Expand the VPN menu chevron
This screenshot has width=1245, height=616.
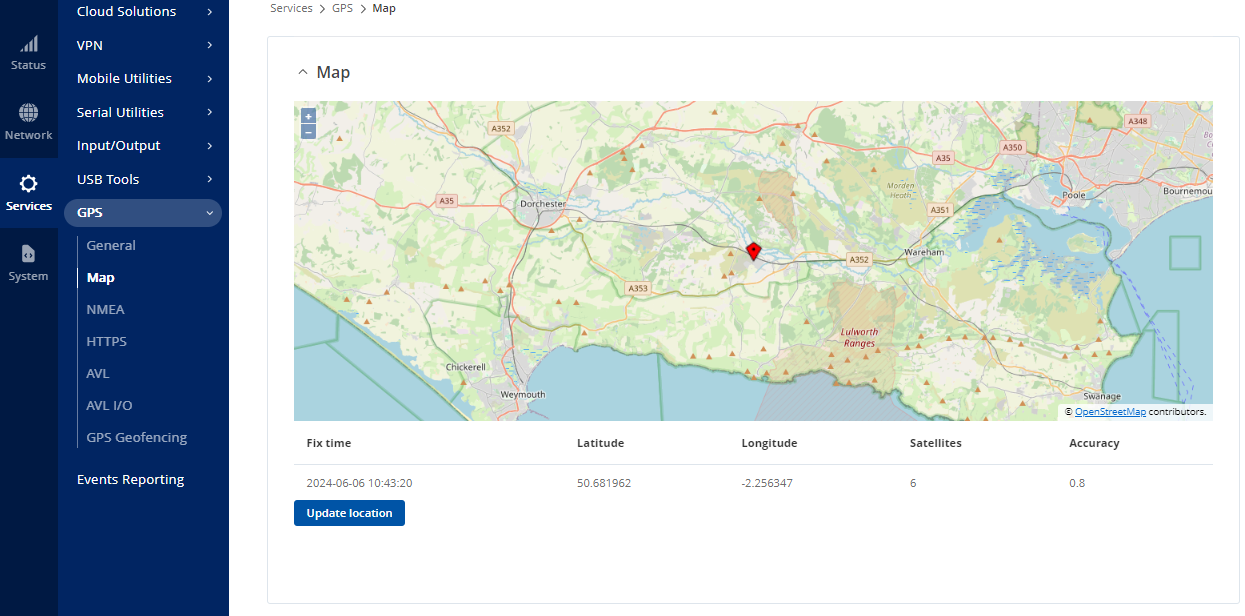209,45
